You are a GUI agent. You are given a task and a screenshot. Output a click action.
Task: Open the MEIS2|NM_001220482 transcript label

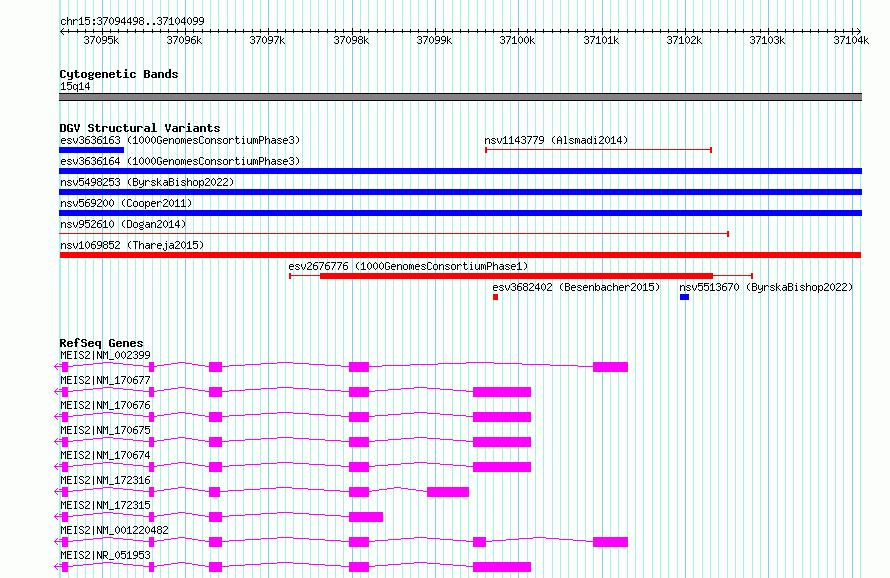(114, 530)
